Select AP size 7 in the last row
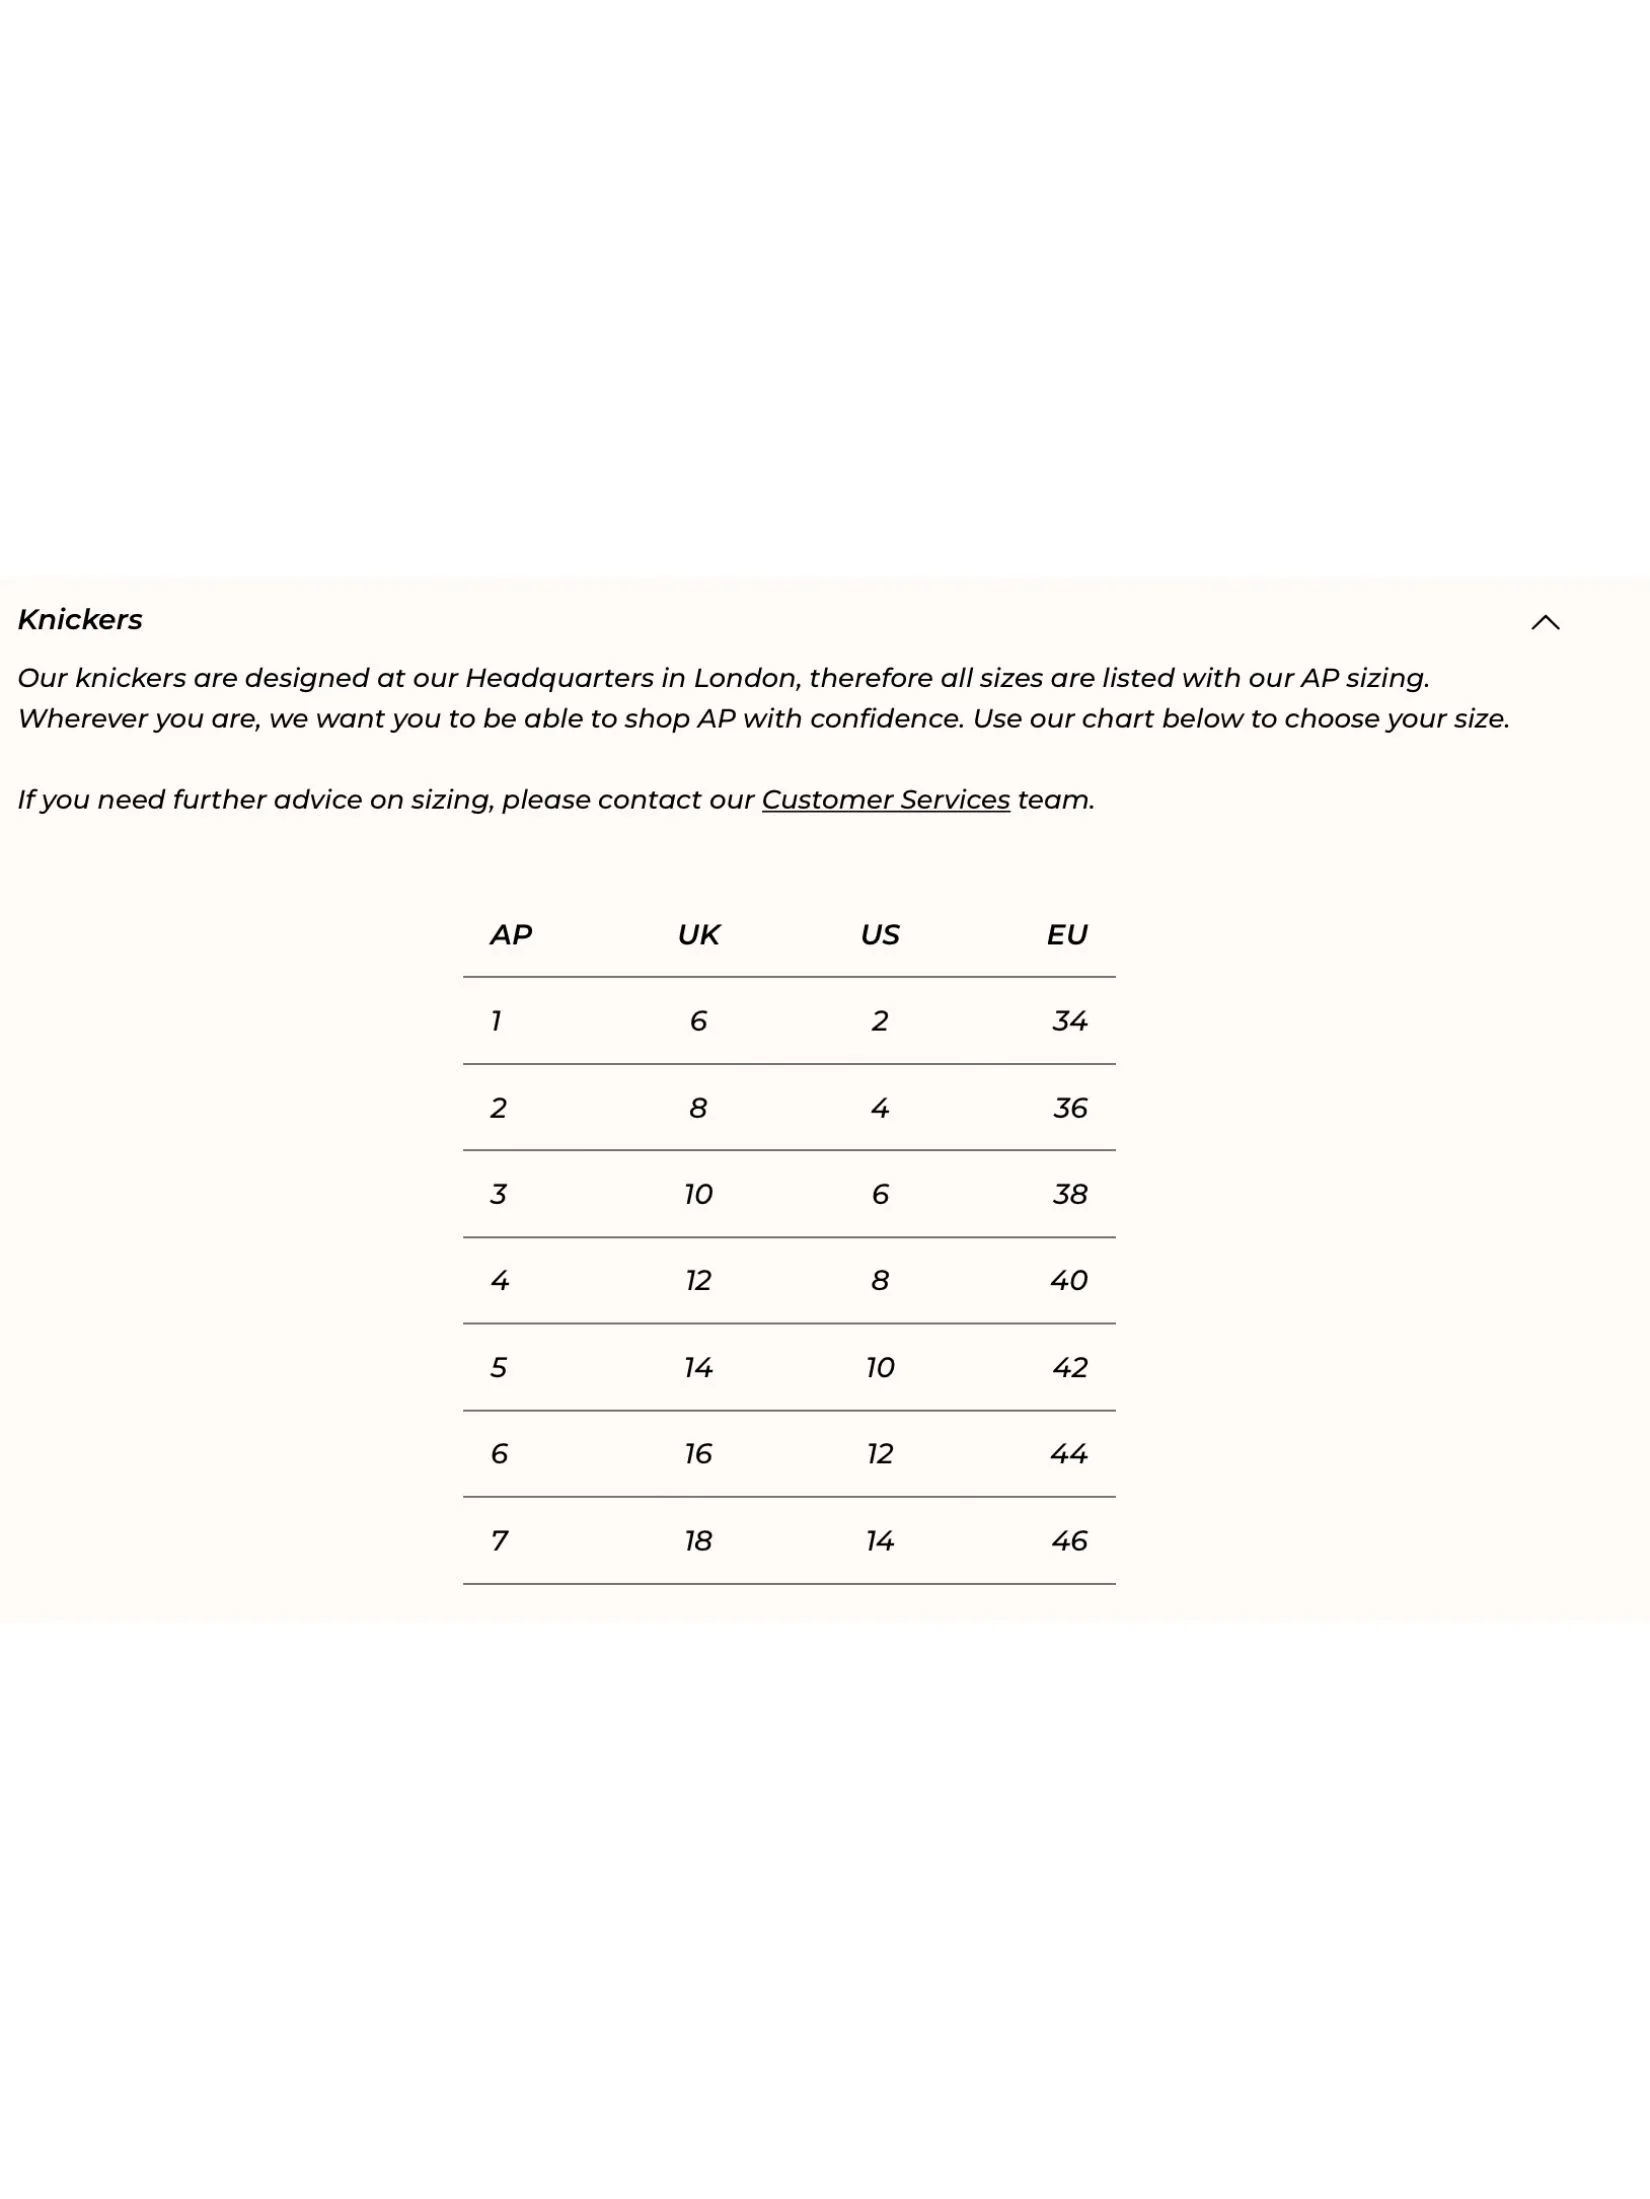 coord(499,1541)
